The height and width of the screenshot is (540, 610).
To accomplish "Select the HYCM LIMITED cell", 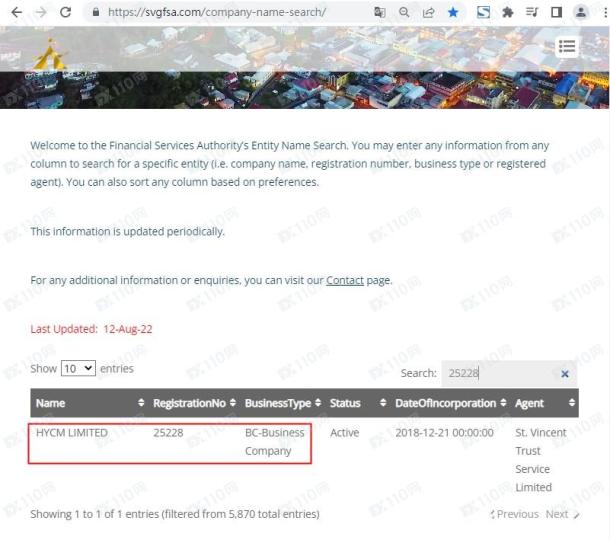I will (x=72, y=433).
